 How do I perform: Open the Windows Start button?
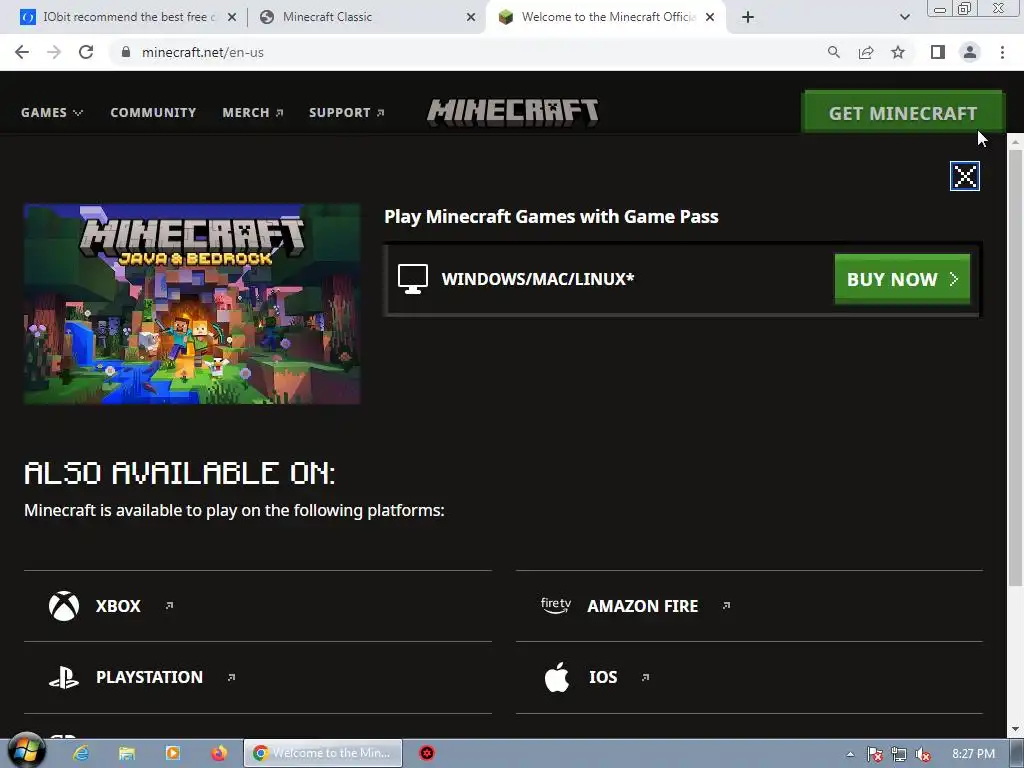coord(26,751)
